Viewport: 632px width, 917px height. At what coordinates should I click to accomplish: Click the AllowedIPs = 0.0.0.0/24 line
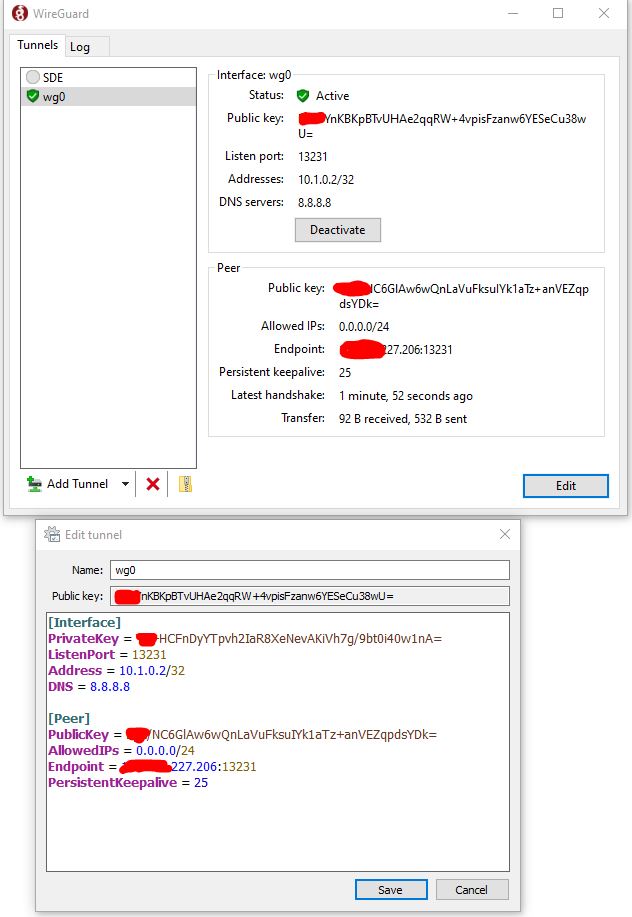(x=121, y=750)
